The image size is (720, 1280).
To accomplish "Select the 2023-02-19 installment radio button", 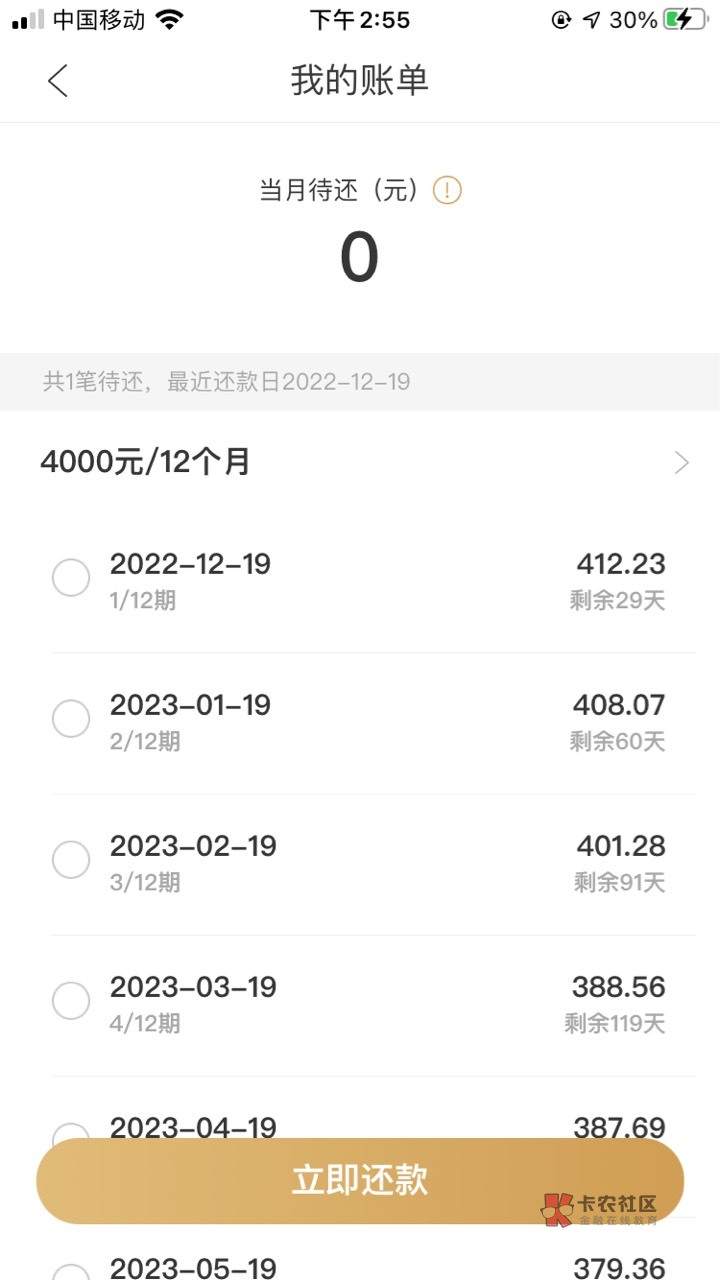I will [x=71, y=860].
